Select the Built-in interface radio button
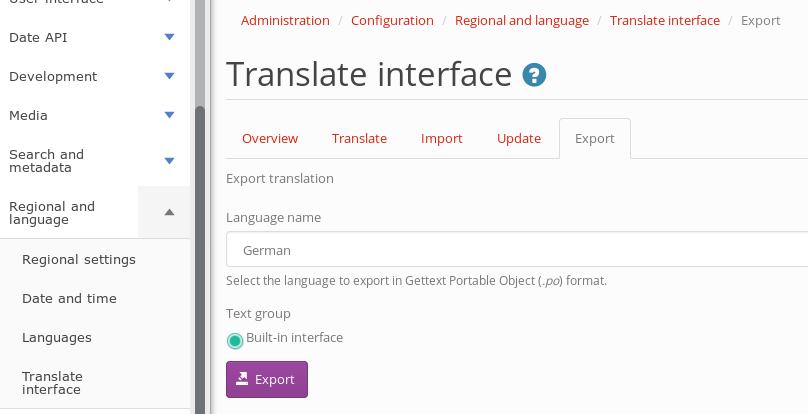 [235, 340]
